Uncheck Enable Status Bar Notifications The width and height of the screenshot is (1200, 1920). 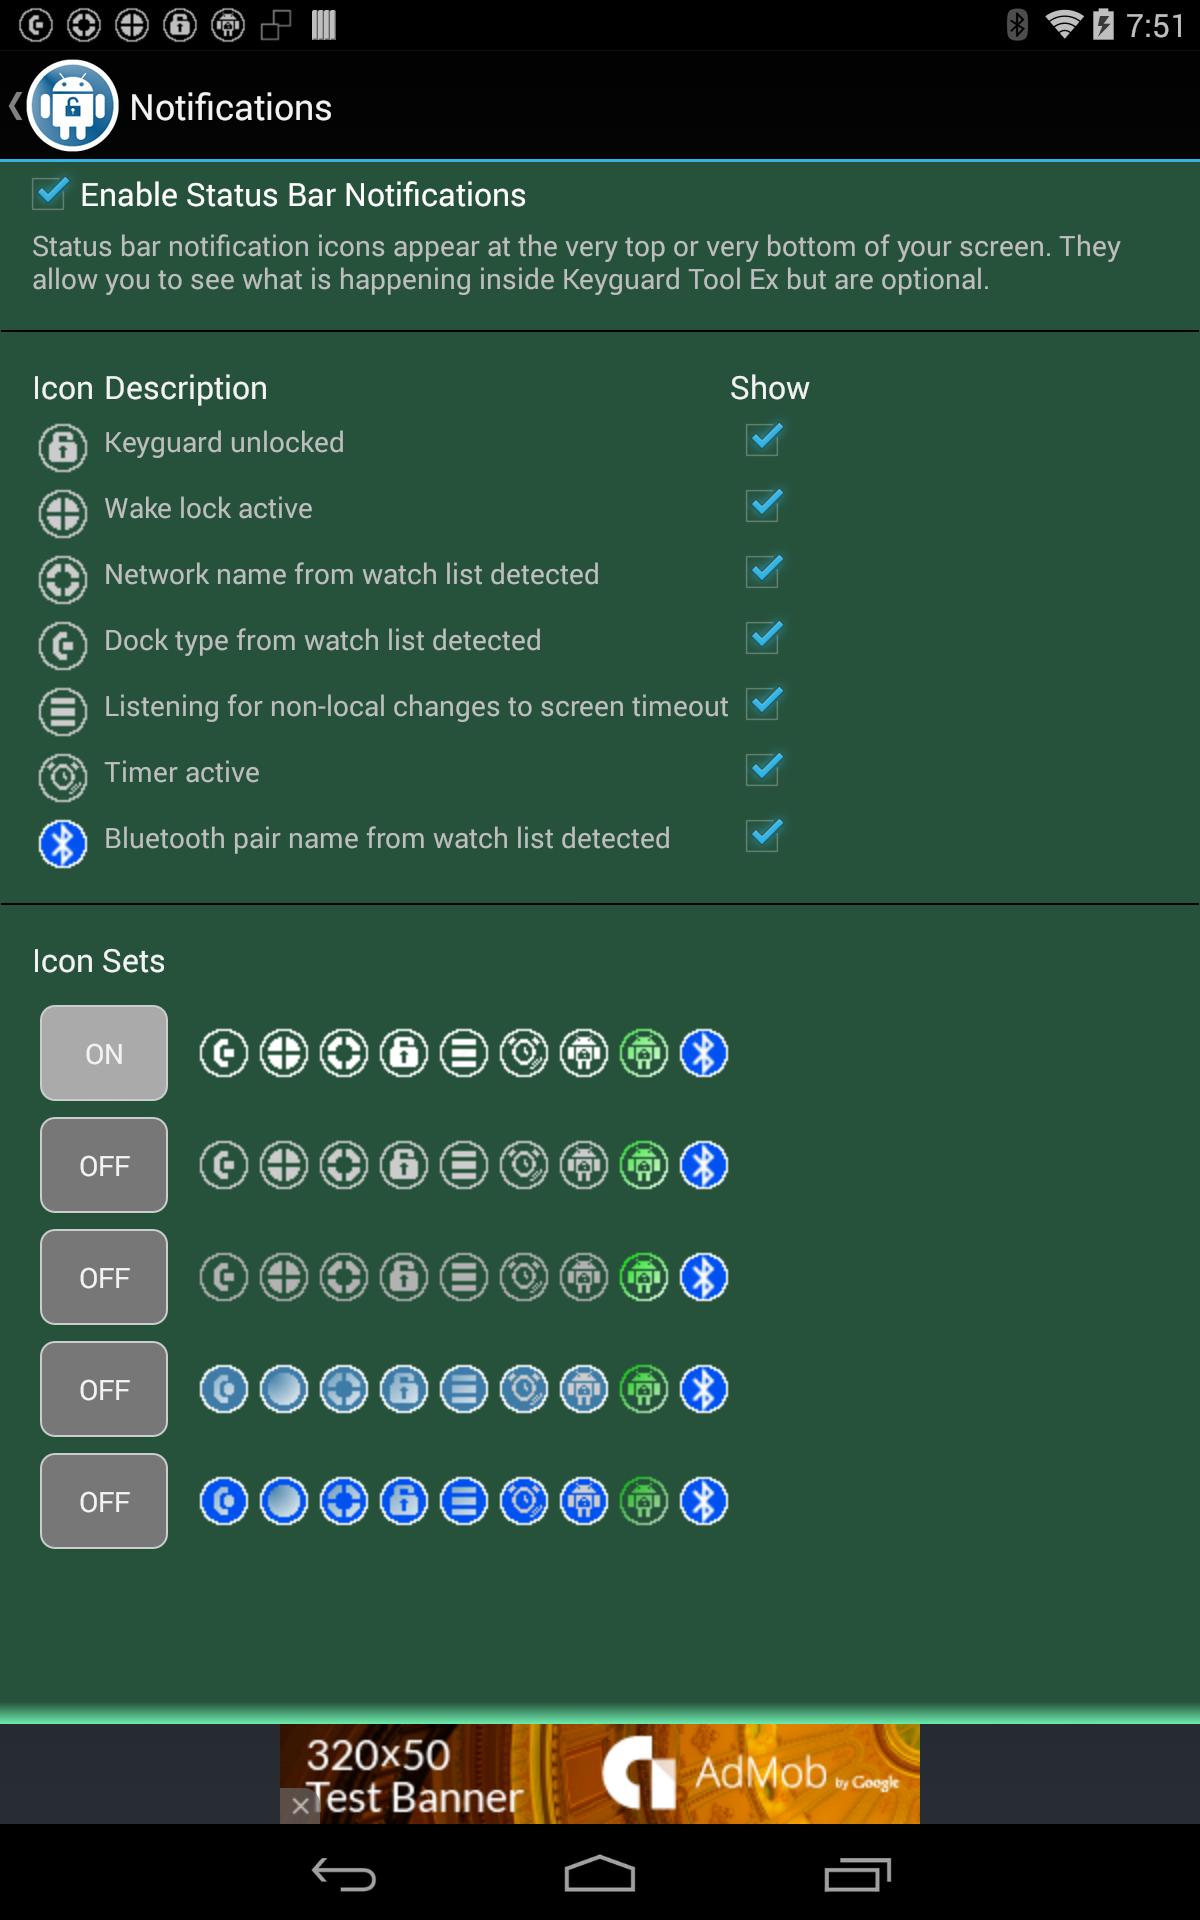tap(49, 193)
